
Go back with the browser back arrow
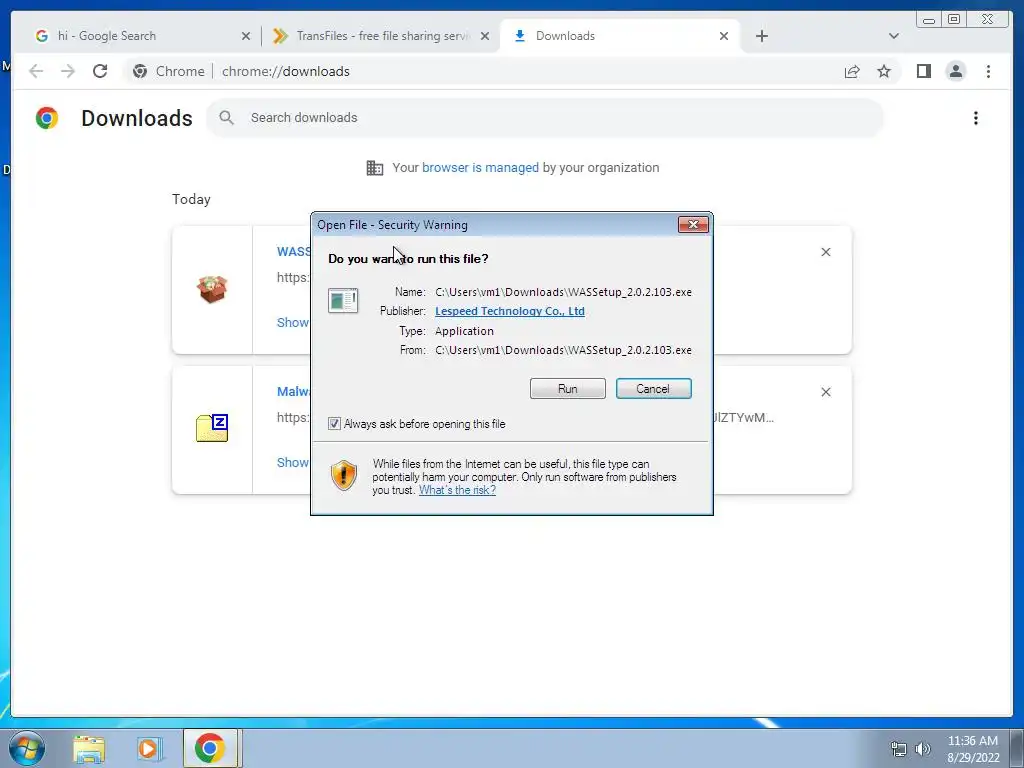(x=37, y=71)
